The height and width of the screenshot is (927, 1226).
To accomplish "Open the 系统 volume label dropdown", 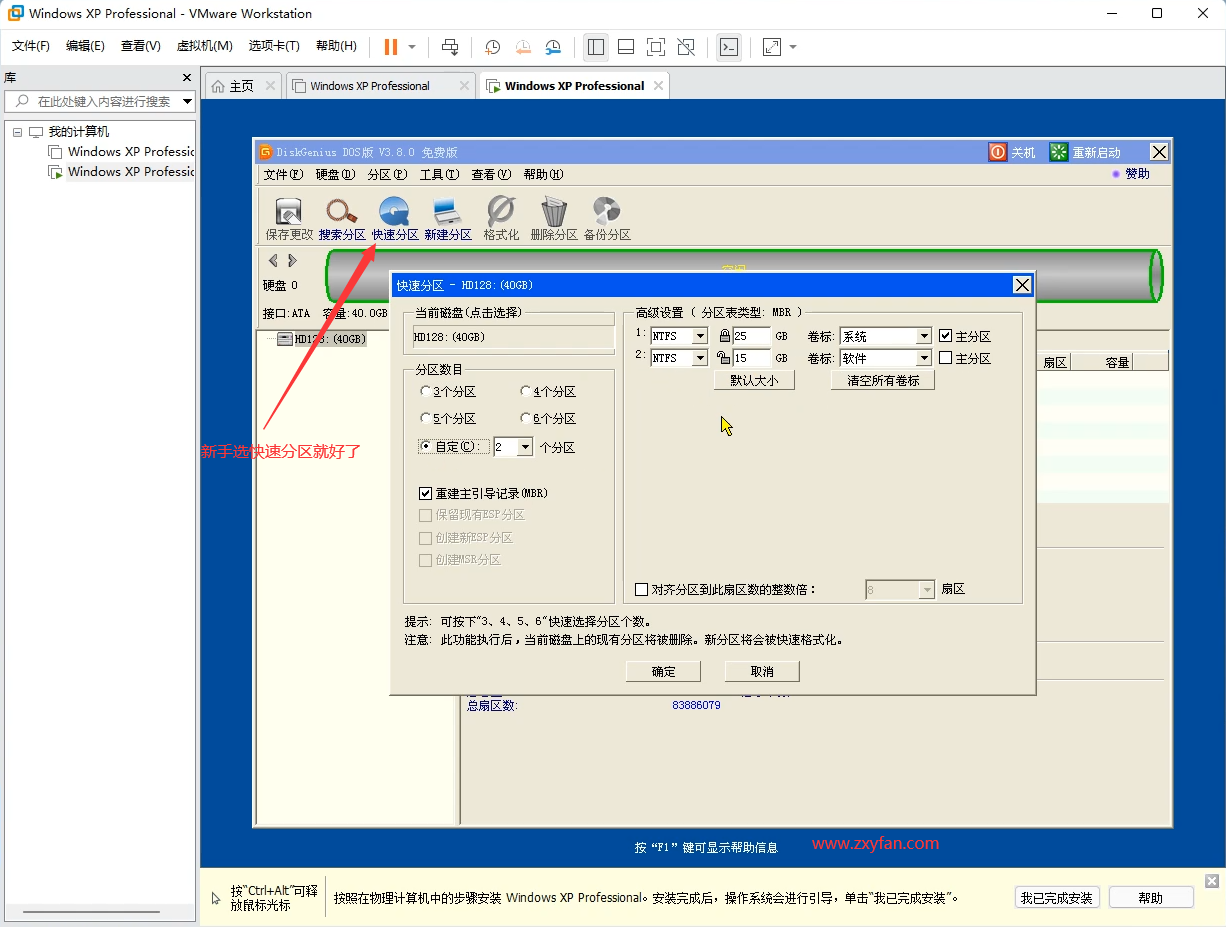I will [x=923, y=336].
